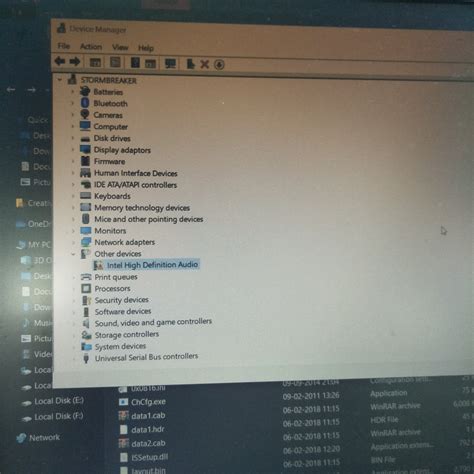The width and height of the screenshot is (474, 474).
Task: Select the Processors category label
Action: (x=112, y=288)
